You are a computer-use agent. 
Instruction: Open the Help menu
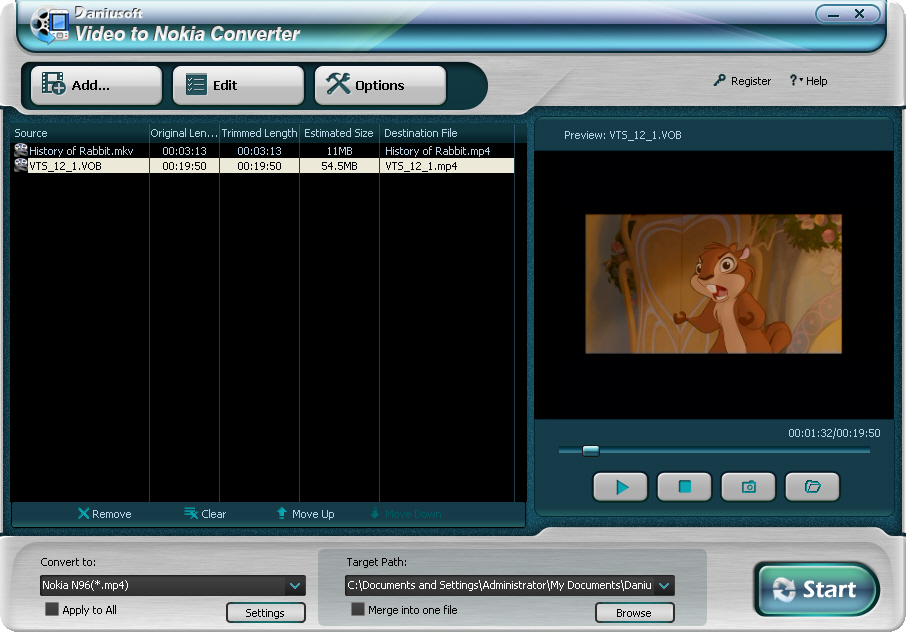pos(808,81)
